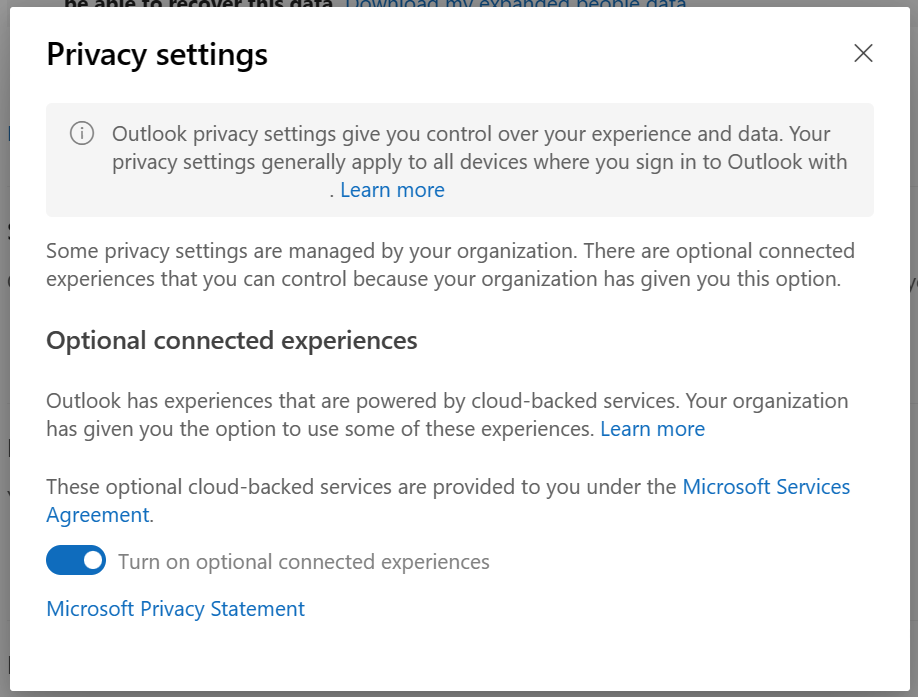Select the Optional connected experiences heading
The image size is (918, 697).
232,341
